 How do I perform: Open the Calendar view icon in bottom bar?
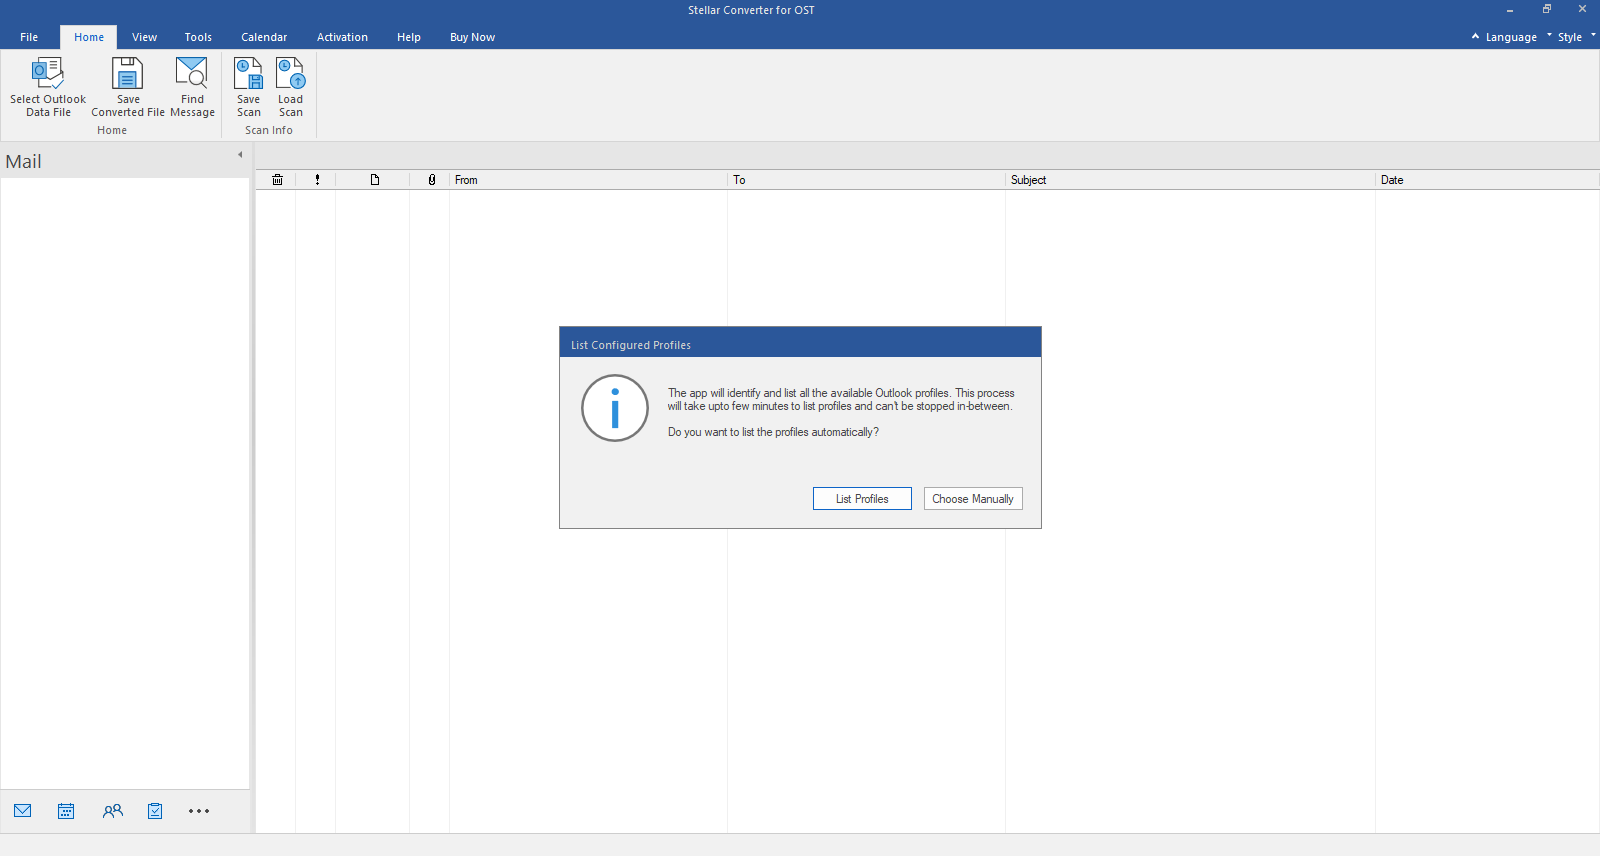click(66, 811)
